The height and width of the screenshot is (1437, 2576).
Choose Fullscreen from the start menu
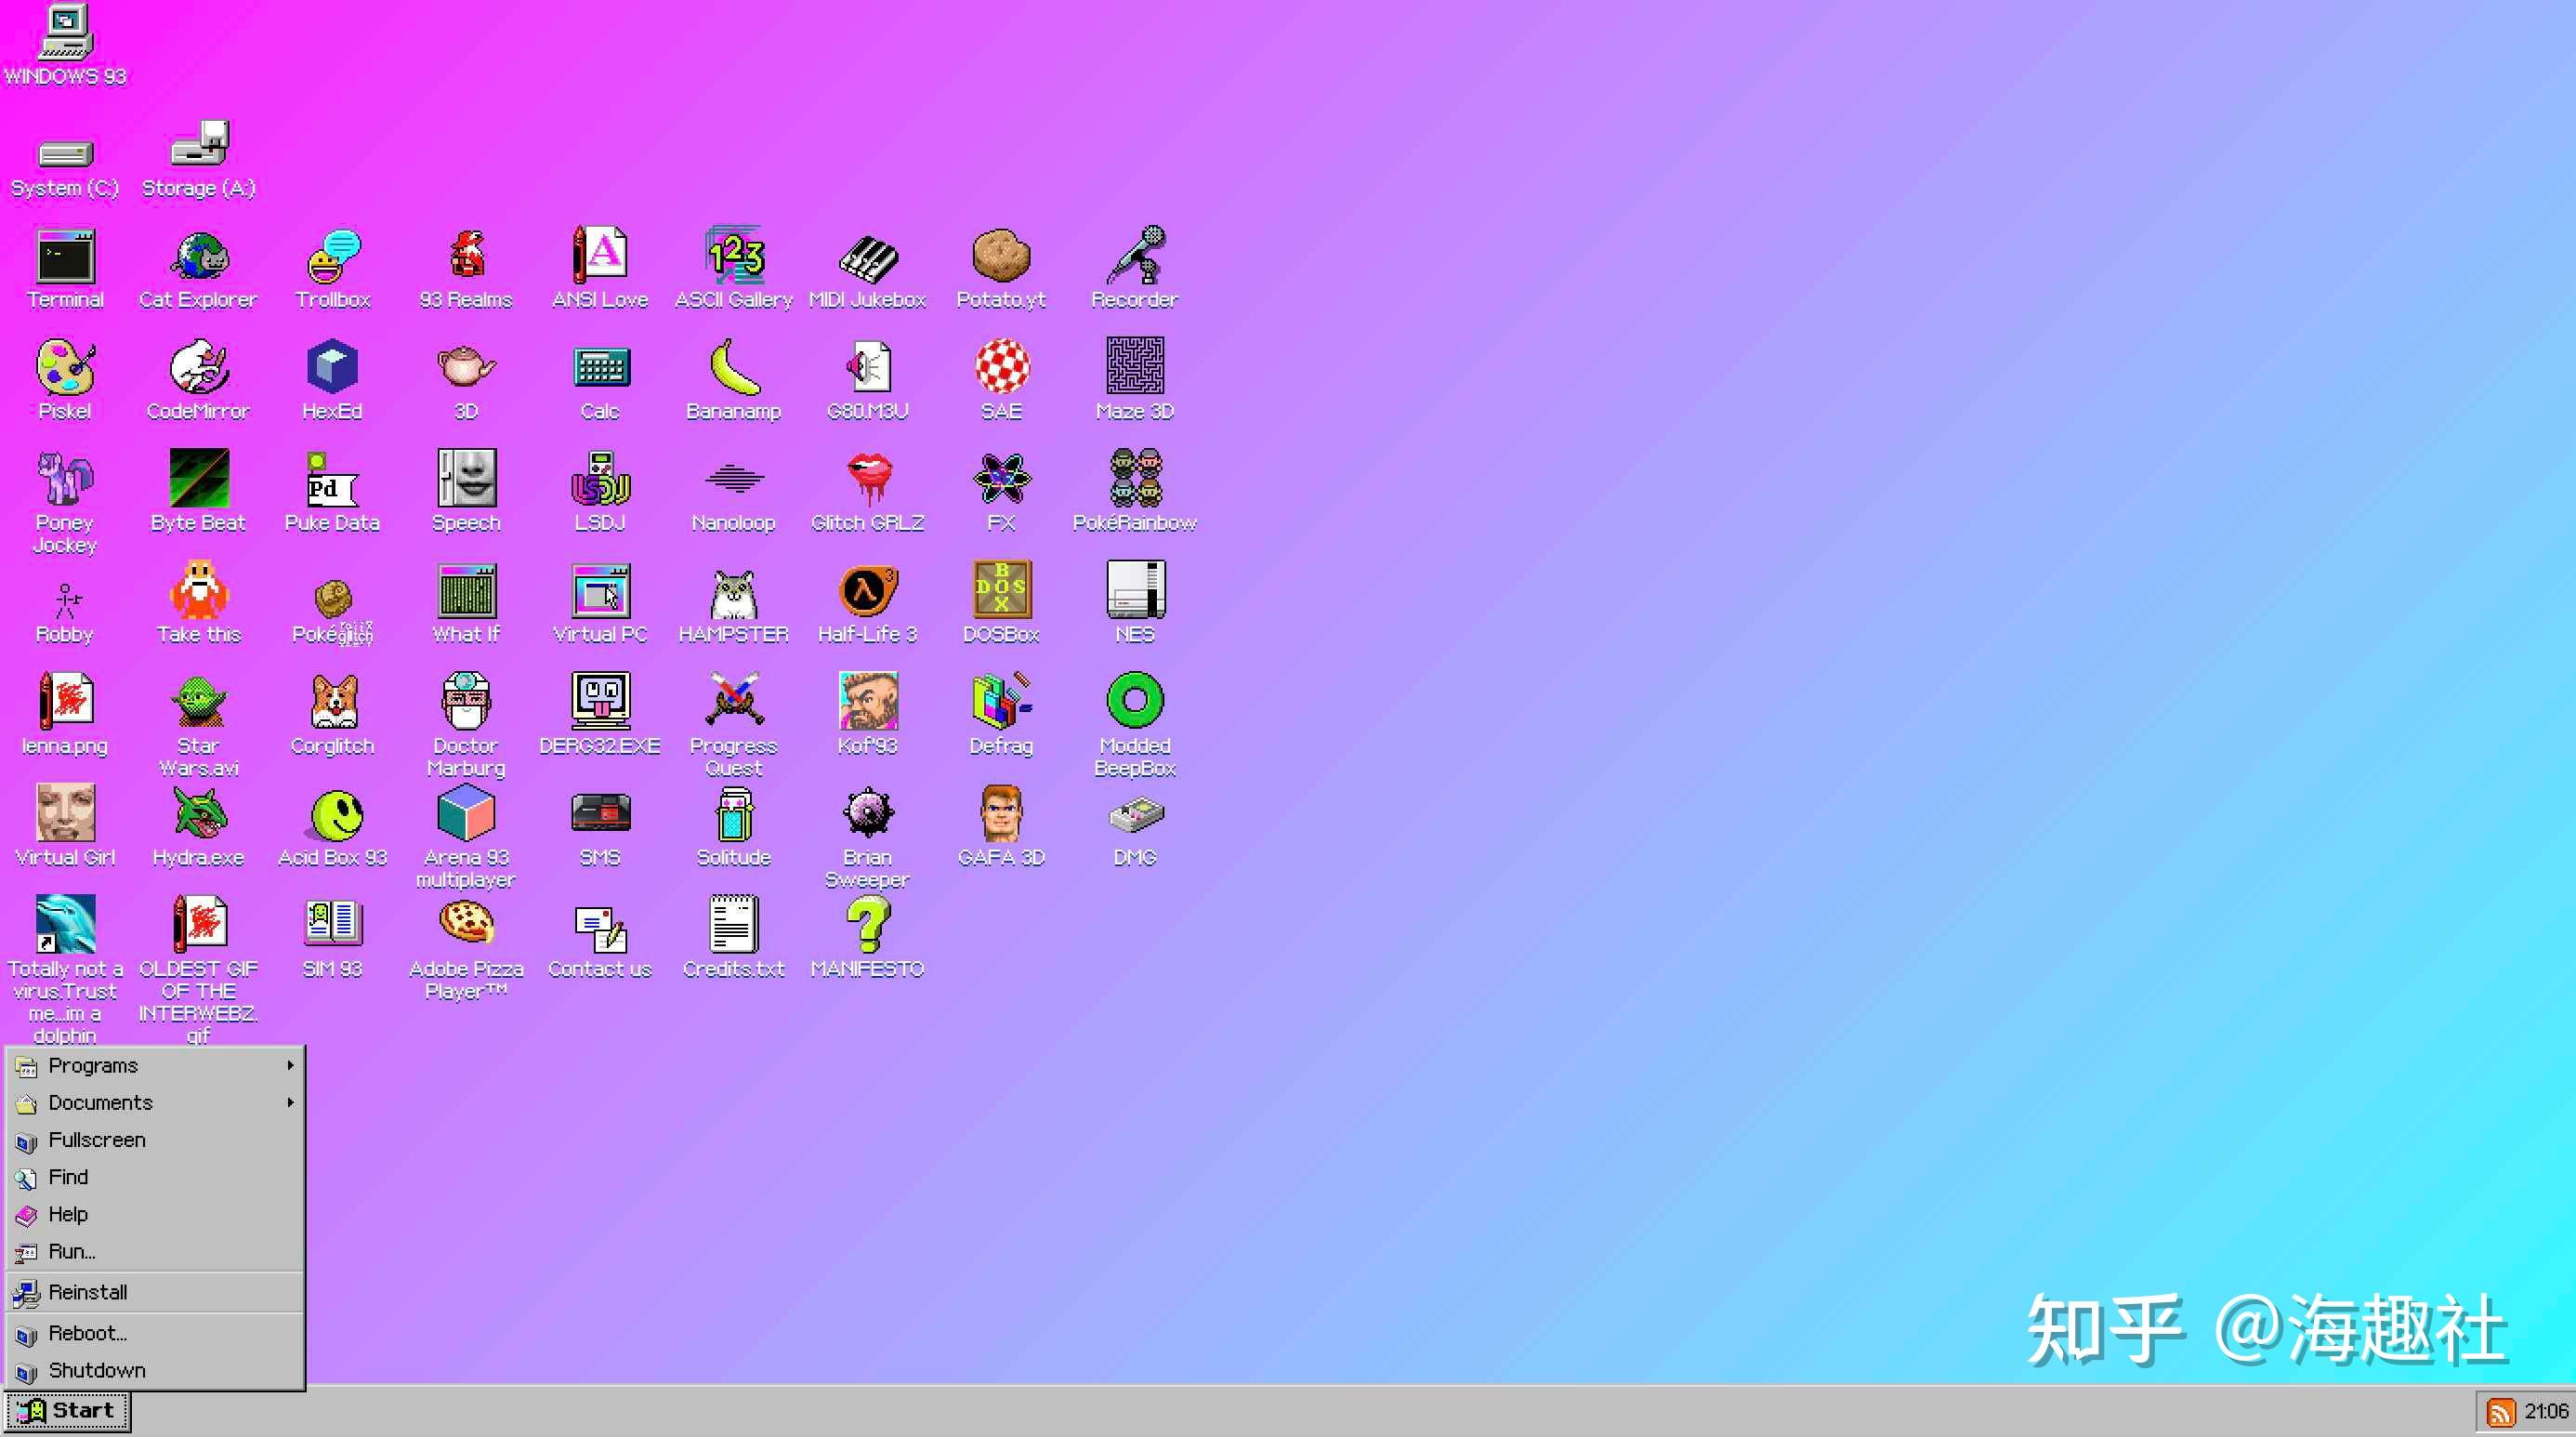pos(97,1140)
